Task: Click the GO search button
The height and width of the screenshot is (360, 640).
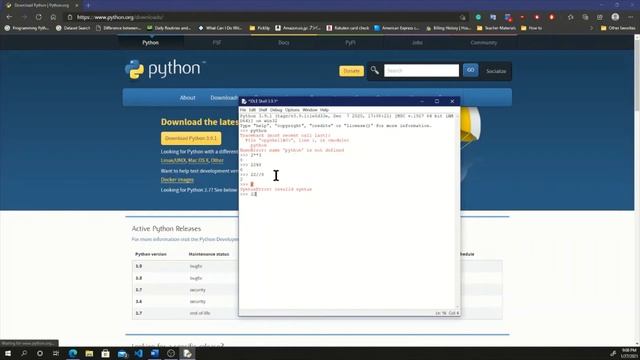Action: tap(471, 70)
